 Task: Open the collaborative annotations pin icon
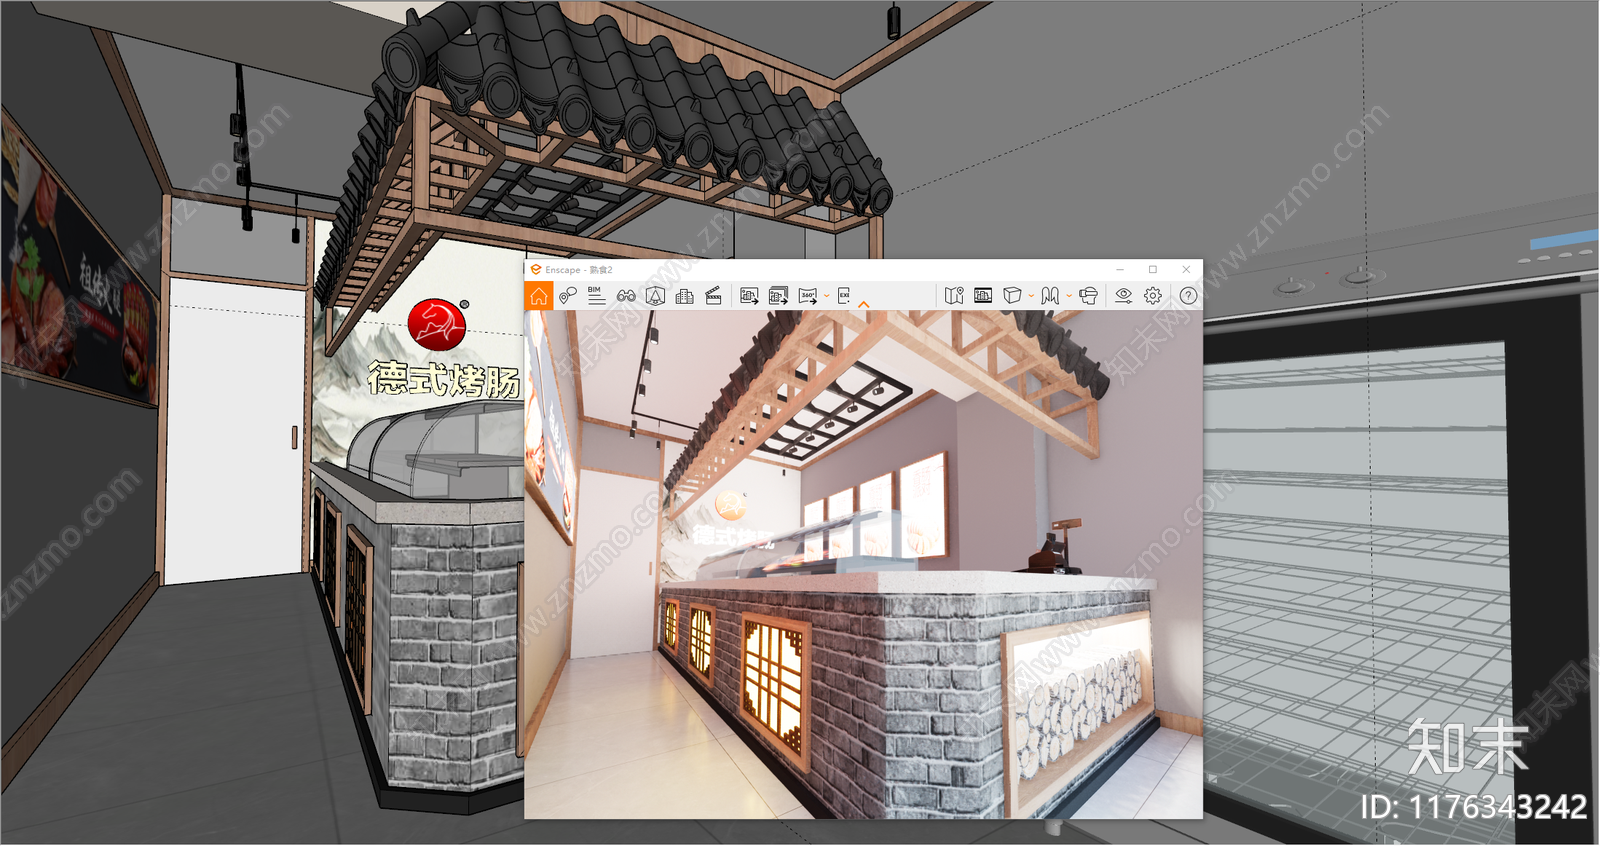[568, 295]
